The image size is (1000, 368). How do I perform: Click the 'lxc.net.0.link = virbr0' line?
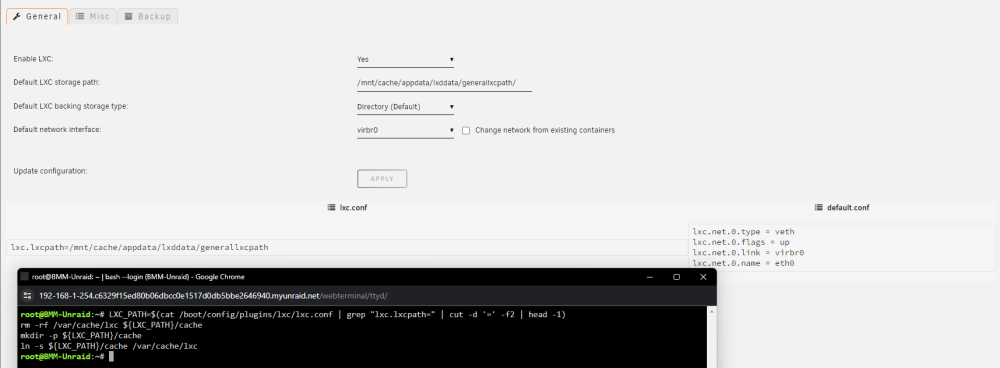click(748, 253)
